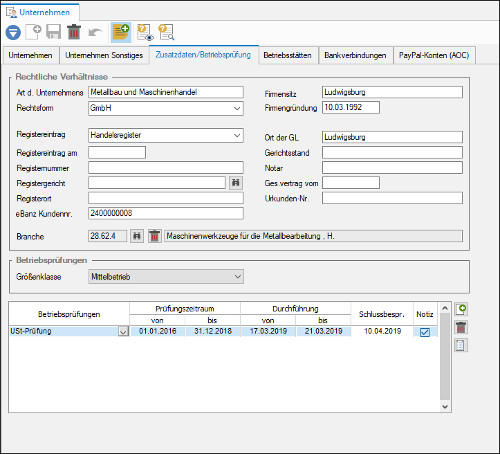The image size is (500, 454).
Task: Click the red trash delete icon in toolbar
Action: click(x=74, y=32)
